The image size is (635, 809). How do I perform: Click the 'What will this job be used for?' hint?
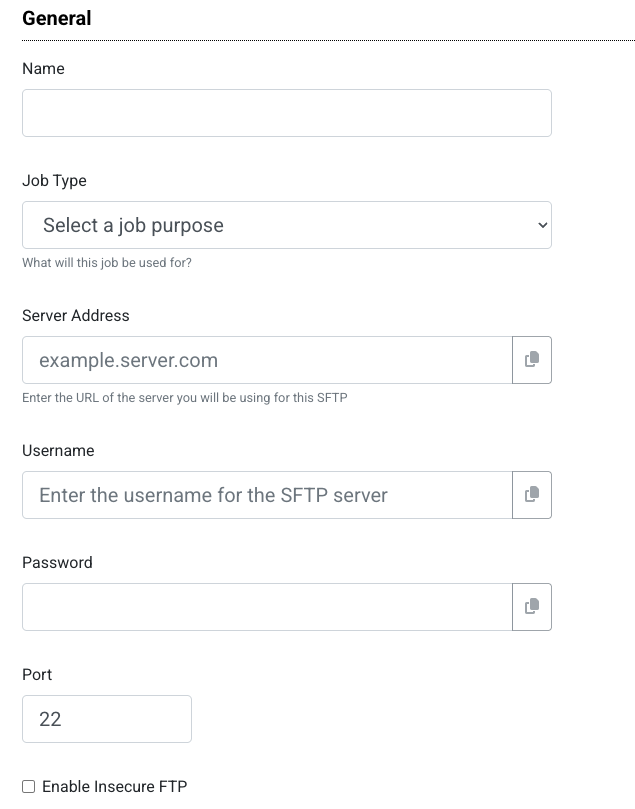click(x=107, y=263)
